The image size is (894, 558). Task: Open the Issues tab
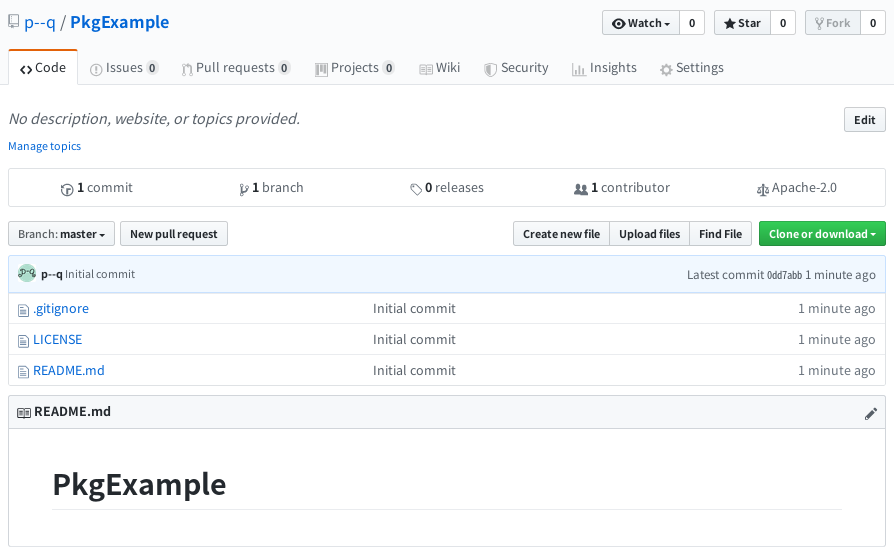pos(124,68)
